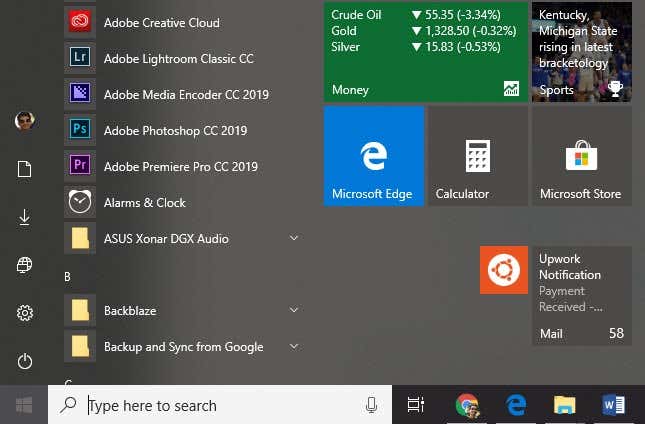645x424 pixels.
Task: Open the Money live tile
Action: coord(425,52)
